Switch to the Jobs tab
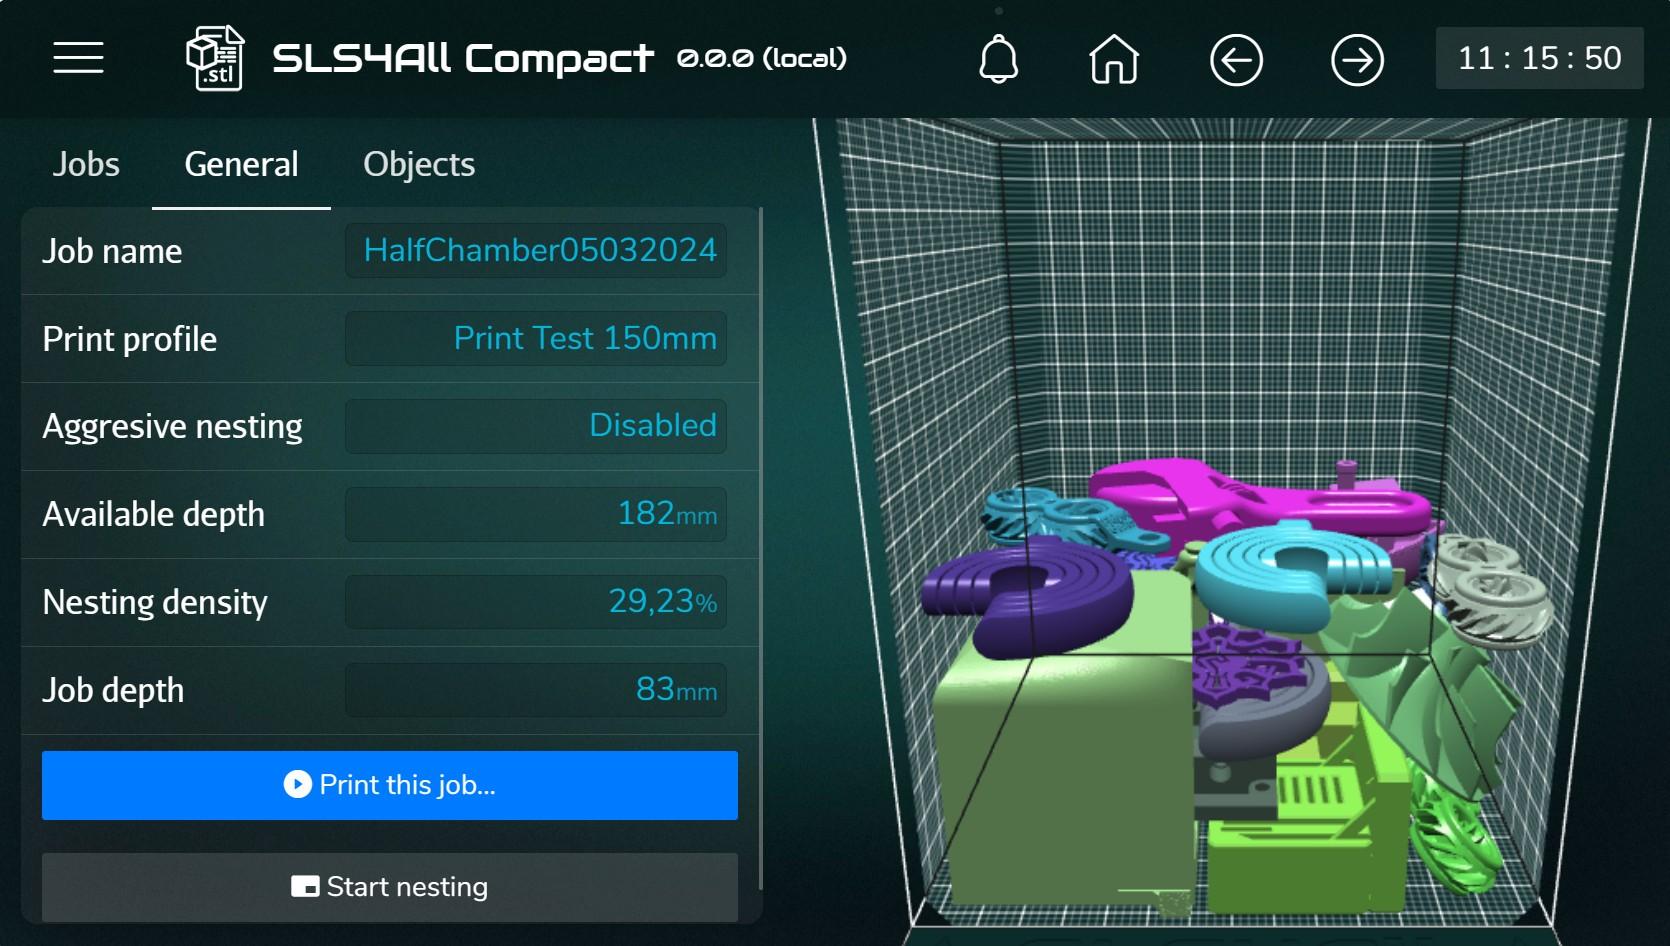 tap(86, 164)
